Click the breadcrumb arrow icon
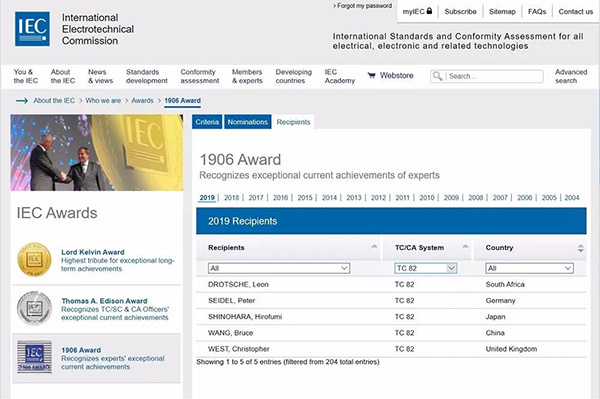Viewport: 600px width, 399px height. pos(22,101)
